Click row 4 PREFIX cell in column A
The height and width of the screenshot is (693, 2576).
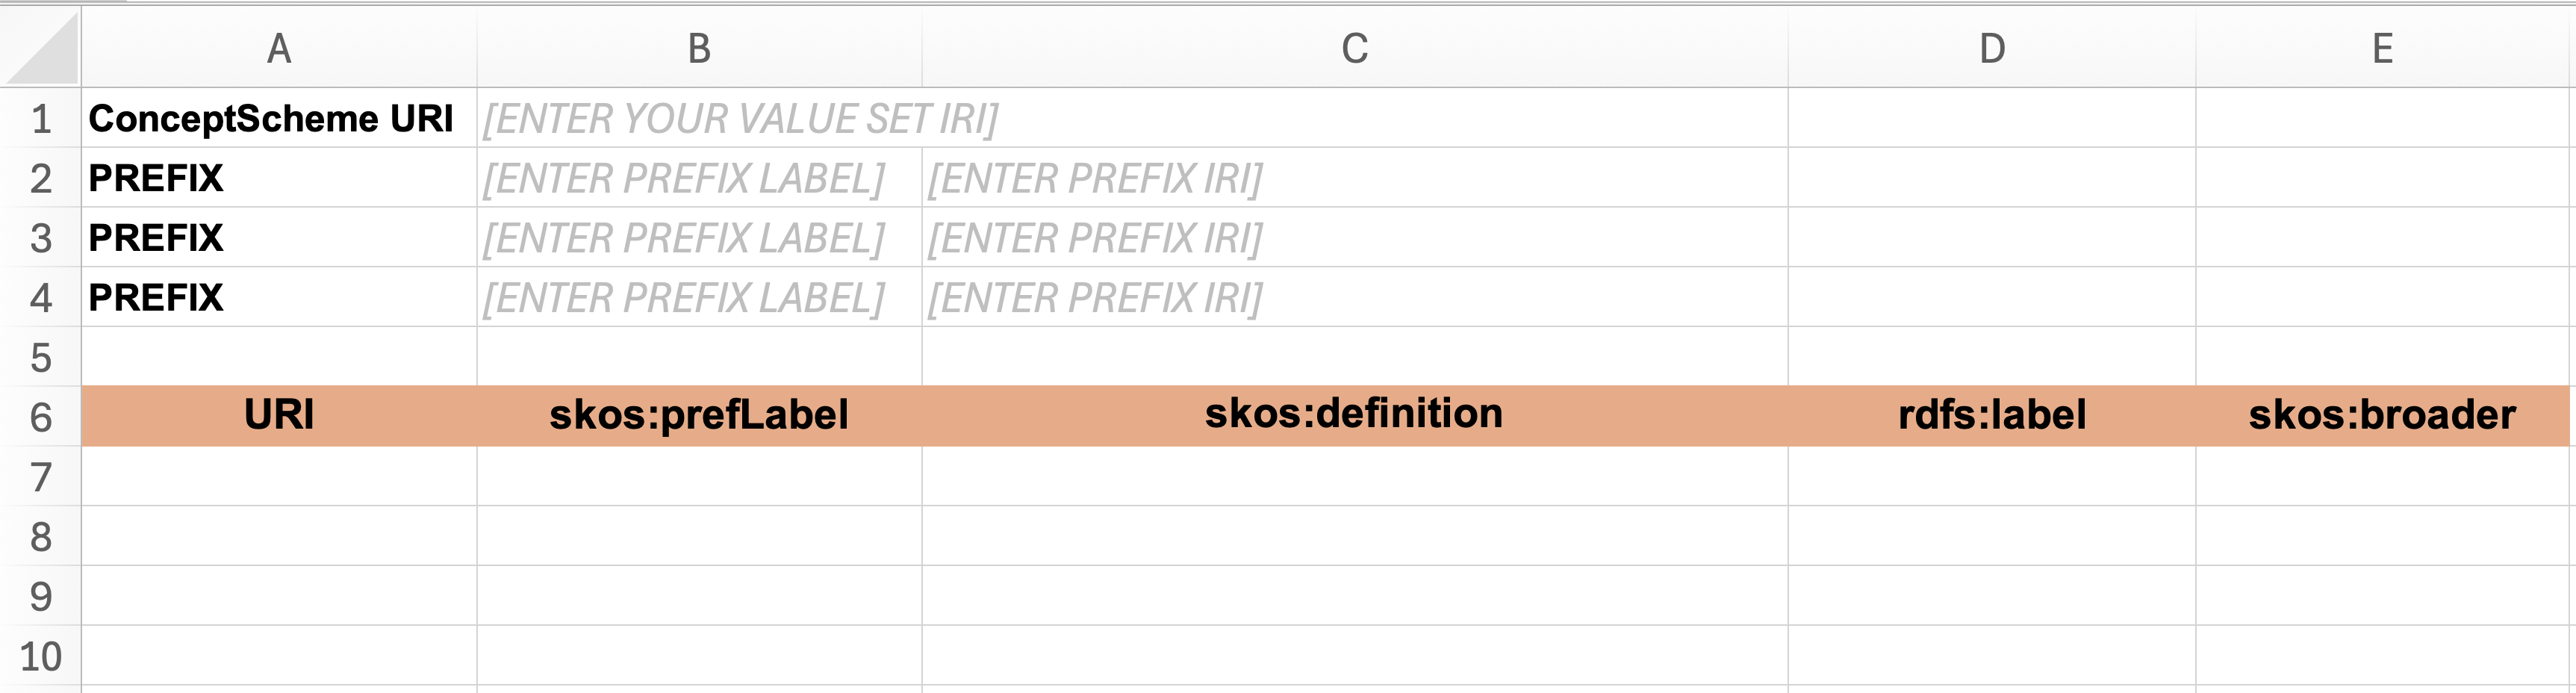coord(279,297)
